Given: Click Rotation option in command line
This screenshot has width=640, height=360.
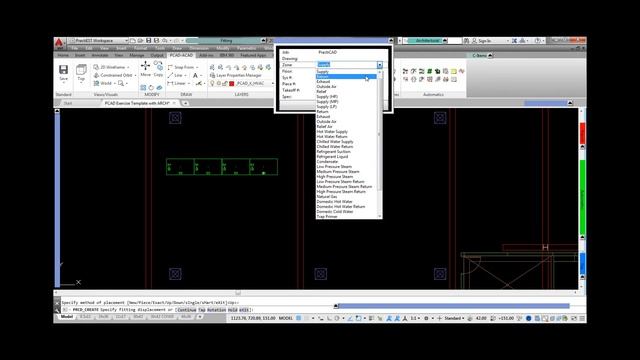Looking at the screenshot, I should click(216, 310).
